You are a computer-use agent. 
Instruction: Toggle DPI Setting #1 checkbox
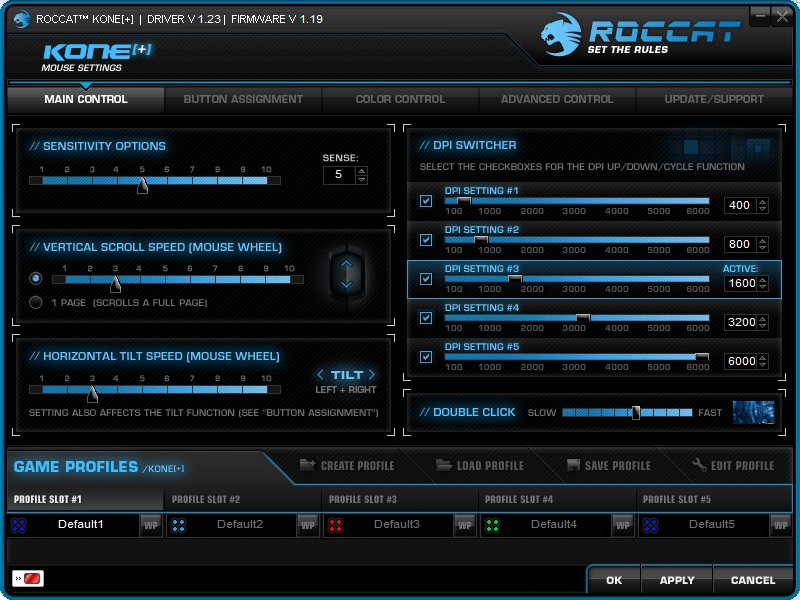[x=426, y=201]
